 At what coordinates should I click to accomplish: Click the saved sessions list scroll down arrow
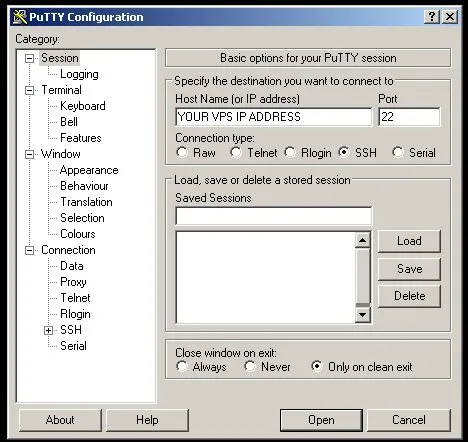363,314
